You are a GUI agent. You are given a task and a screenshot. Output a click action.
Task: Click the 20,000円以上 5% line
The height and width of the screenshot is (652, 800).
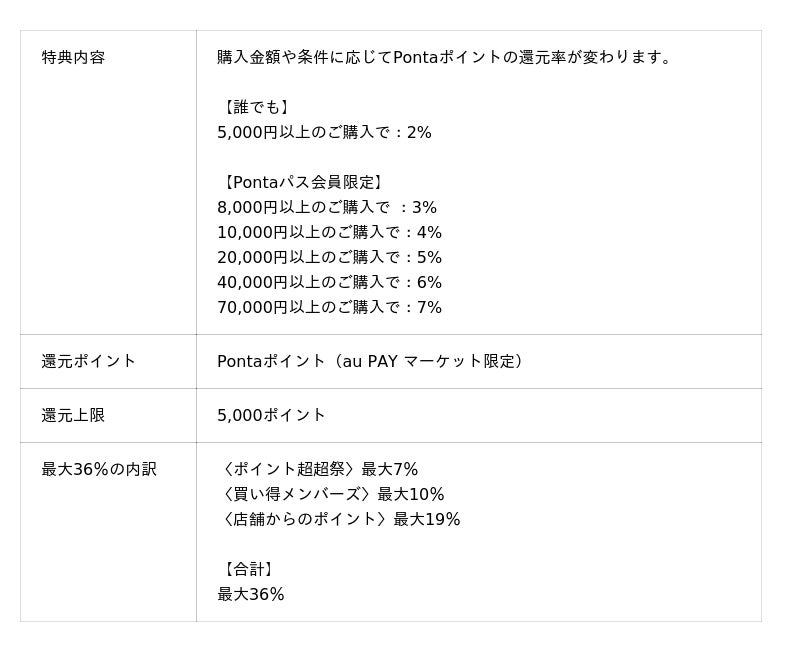pos(330,258)
